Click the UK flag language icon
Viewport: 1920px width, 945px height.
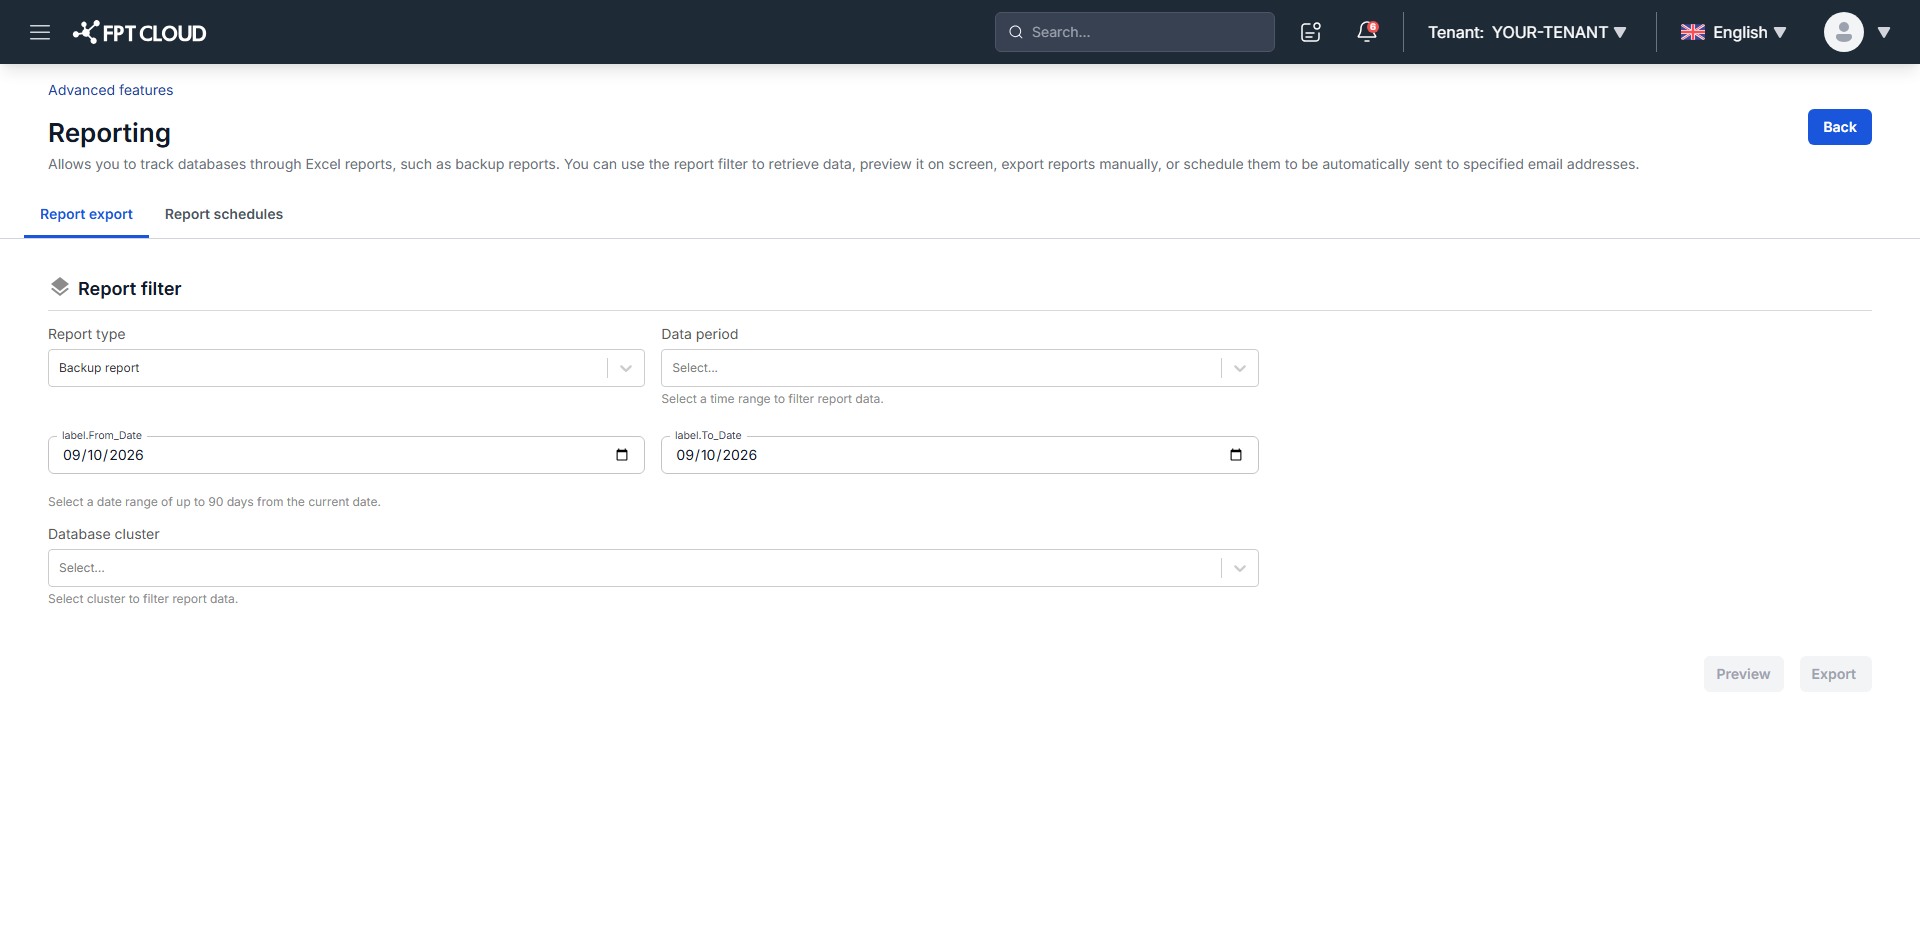coord(1693,32)
